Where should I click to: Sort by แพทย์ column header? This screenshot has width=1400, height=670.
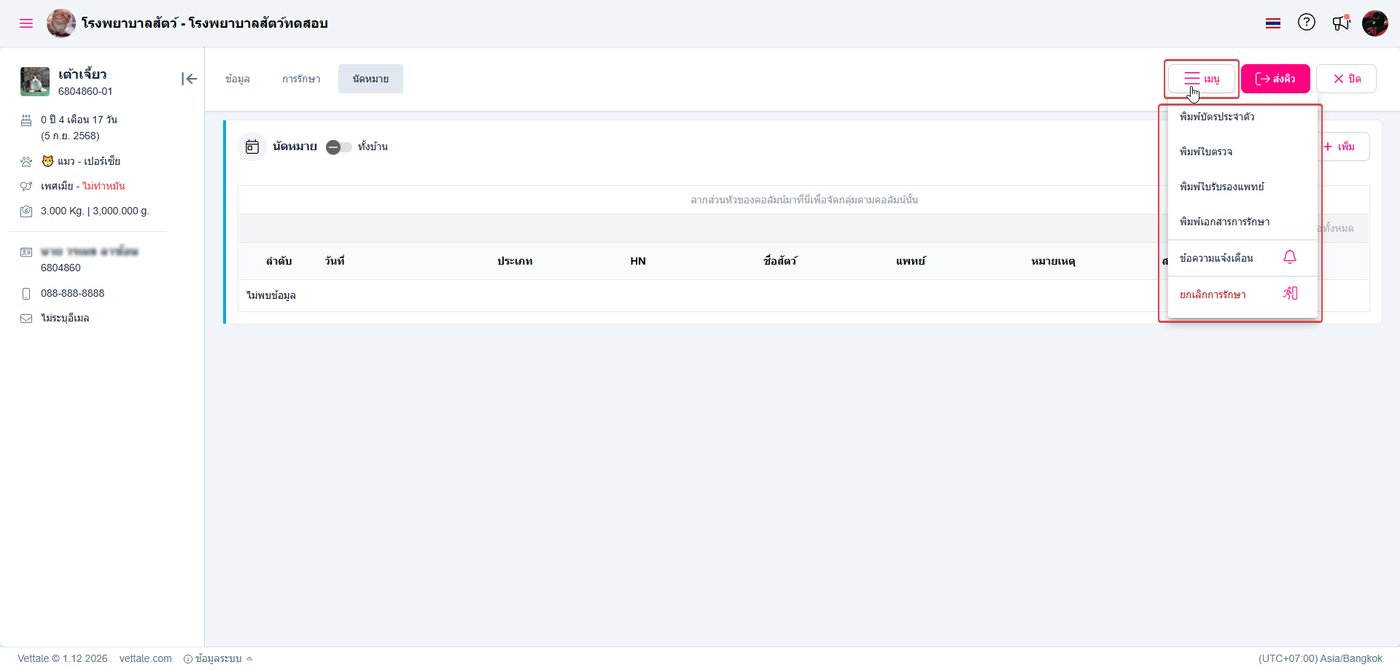coord(911,261)
